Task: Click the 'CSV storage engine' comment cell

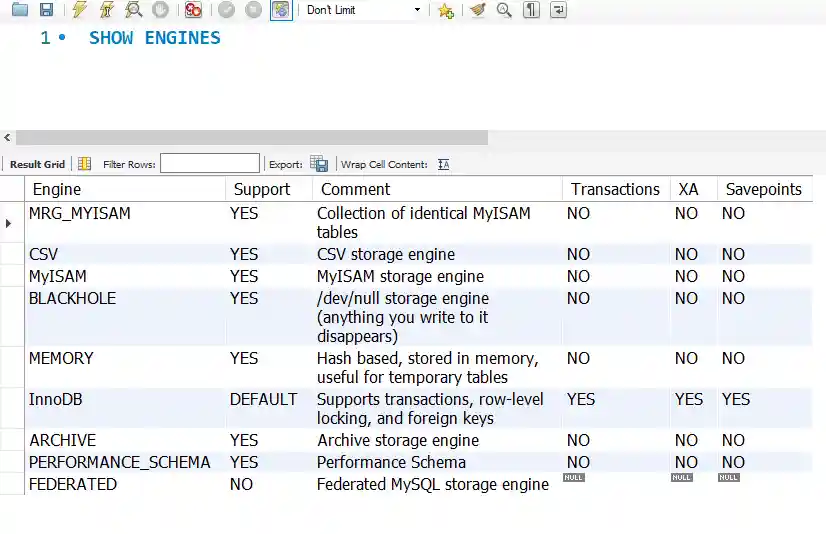Action: (x=437, y=254)
